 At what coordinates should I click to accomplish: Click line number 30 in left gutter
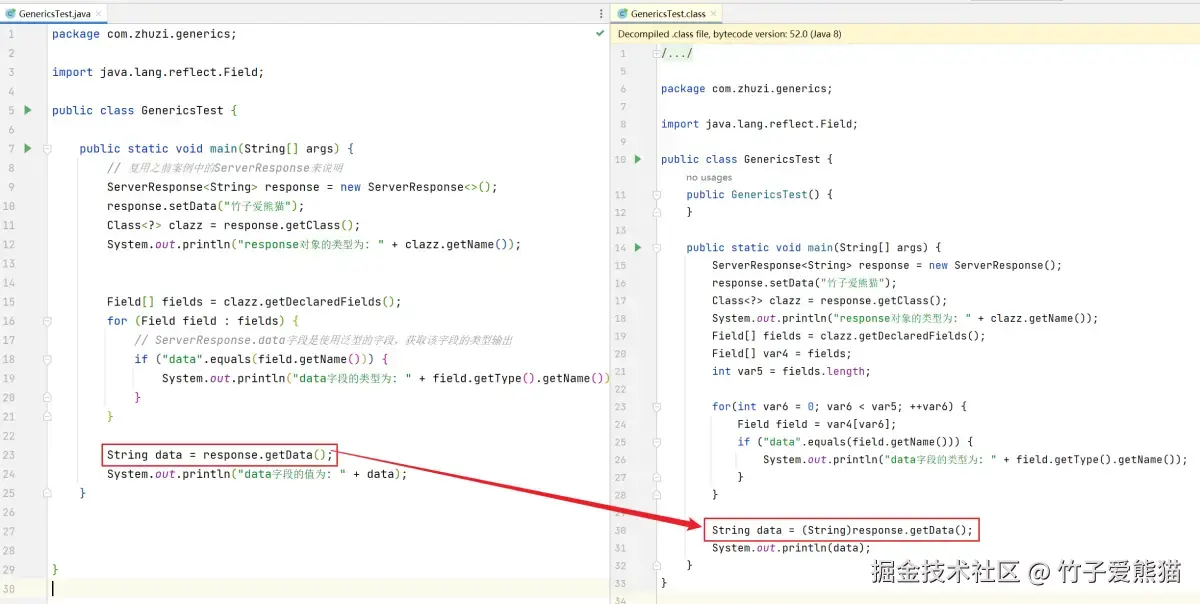coord(9,589)
